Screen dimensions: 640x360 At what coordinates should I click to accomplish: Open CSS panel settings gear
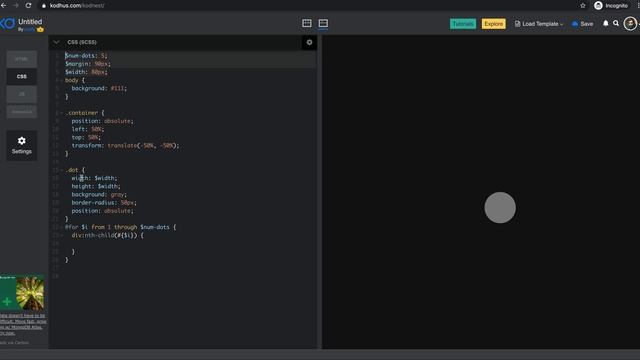[x=309, y=42]
